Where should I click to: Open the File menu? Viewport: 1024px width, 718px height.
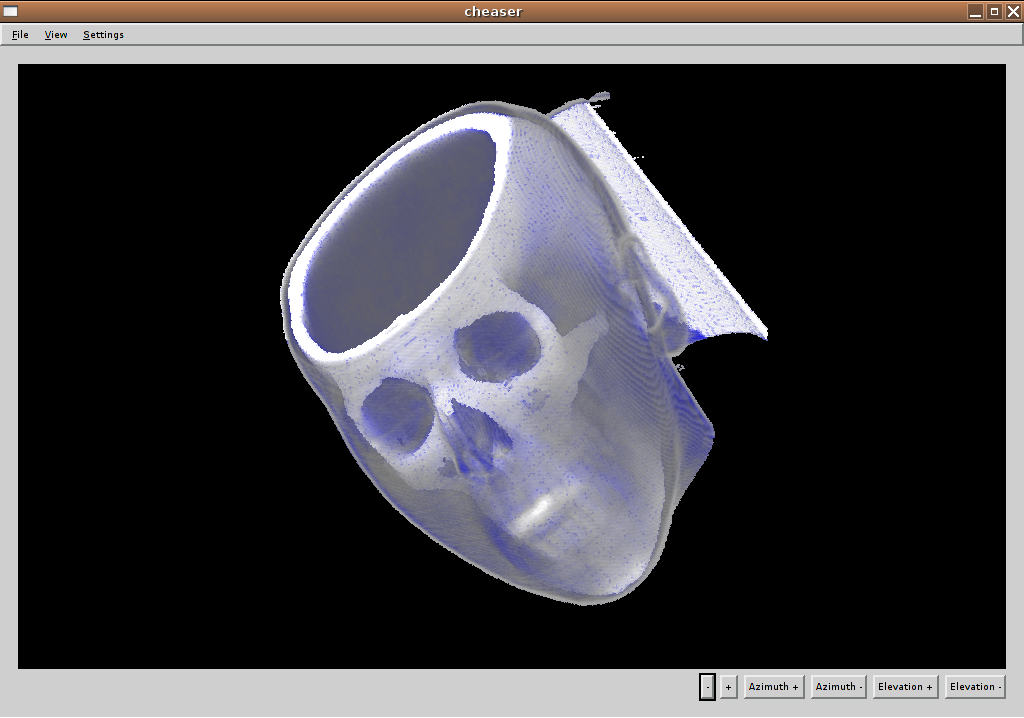click(x=20, y=35)
